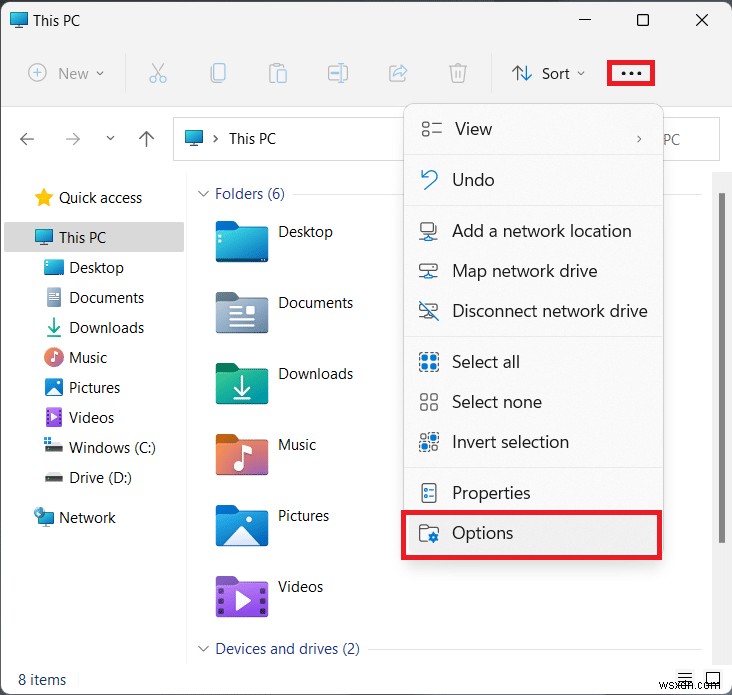The image size is (732, 695).
Task: Open the See more three-dots button
Action: [x=631, y=73]
